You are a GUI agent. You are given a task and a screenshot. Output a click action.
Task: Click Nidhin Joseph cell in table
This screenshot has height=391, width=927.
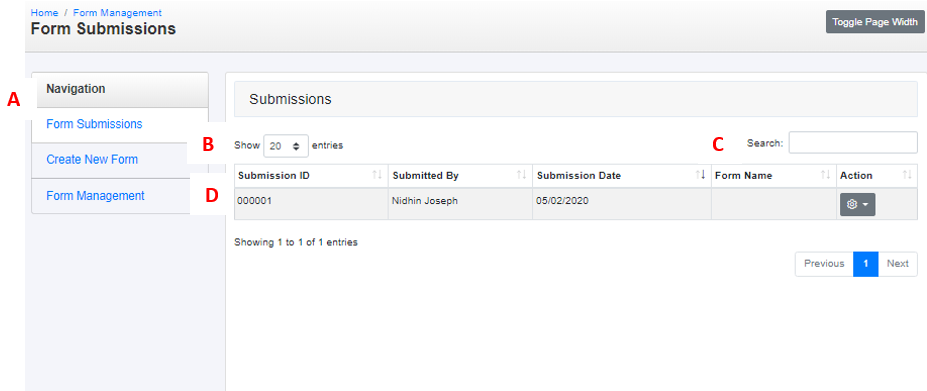tap(460, 204)
